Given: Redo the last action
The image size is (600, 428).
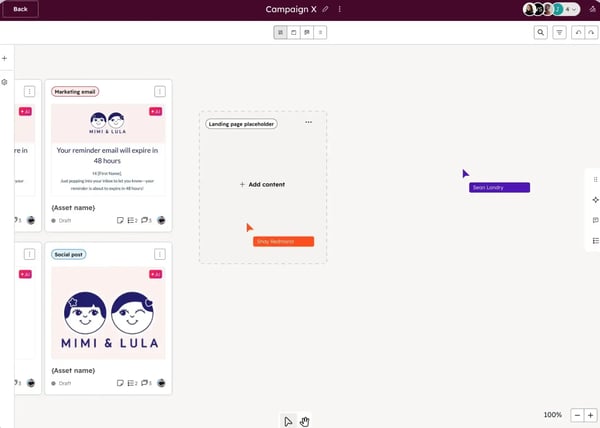Looking at the screenshot, I should (x=592, y=33).
